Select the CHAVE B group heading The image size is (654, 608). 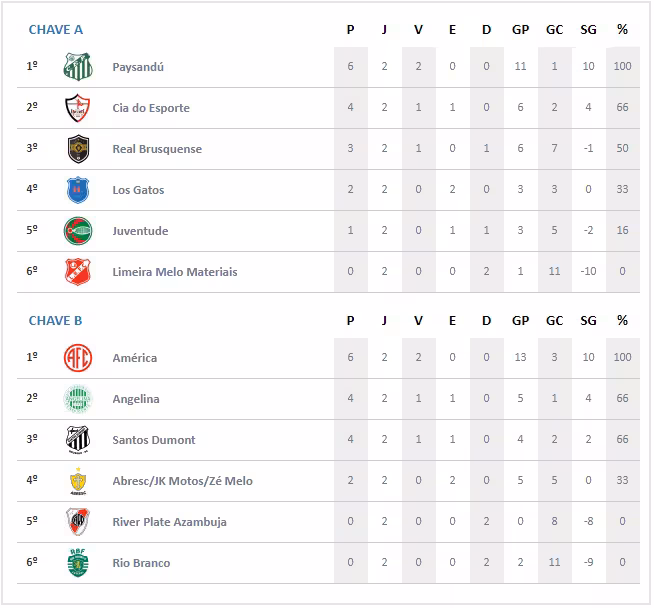tap(56, 321)
